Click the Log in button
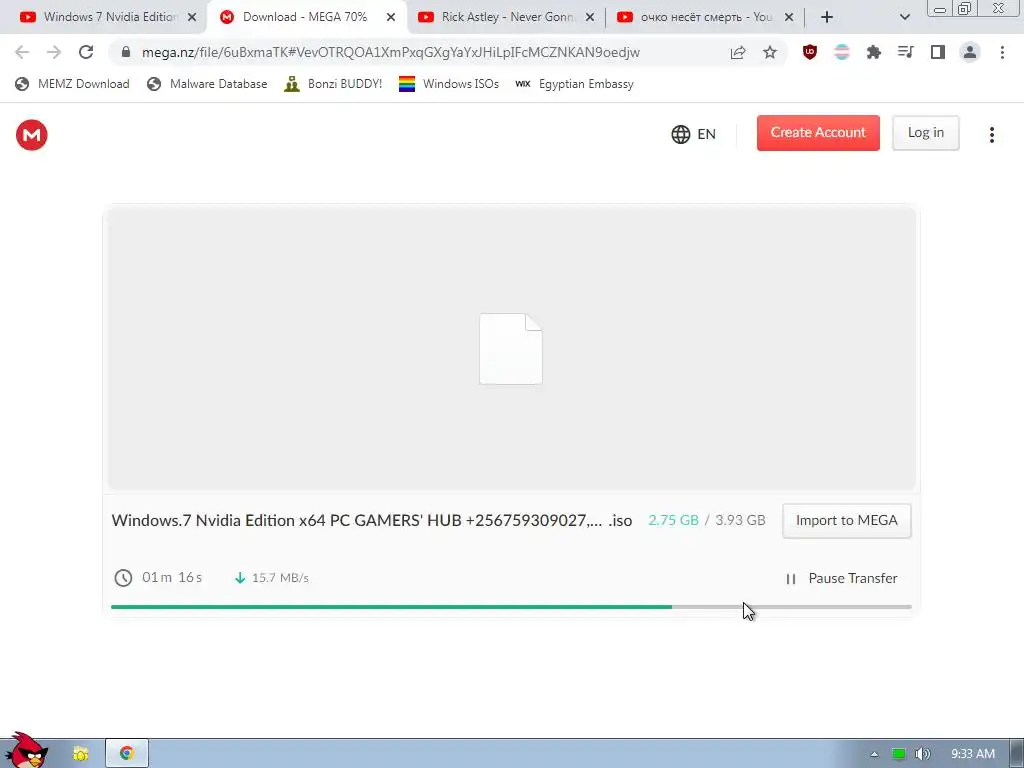Viewport: 1024px width, 768px height. pyautogui.click(x=925, y=133)
